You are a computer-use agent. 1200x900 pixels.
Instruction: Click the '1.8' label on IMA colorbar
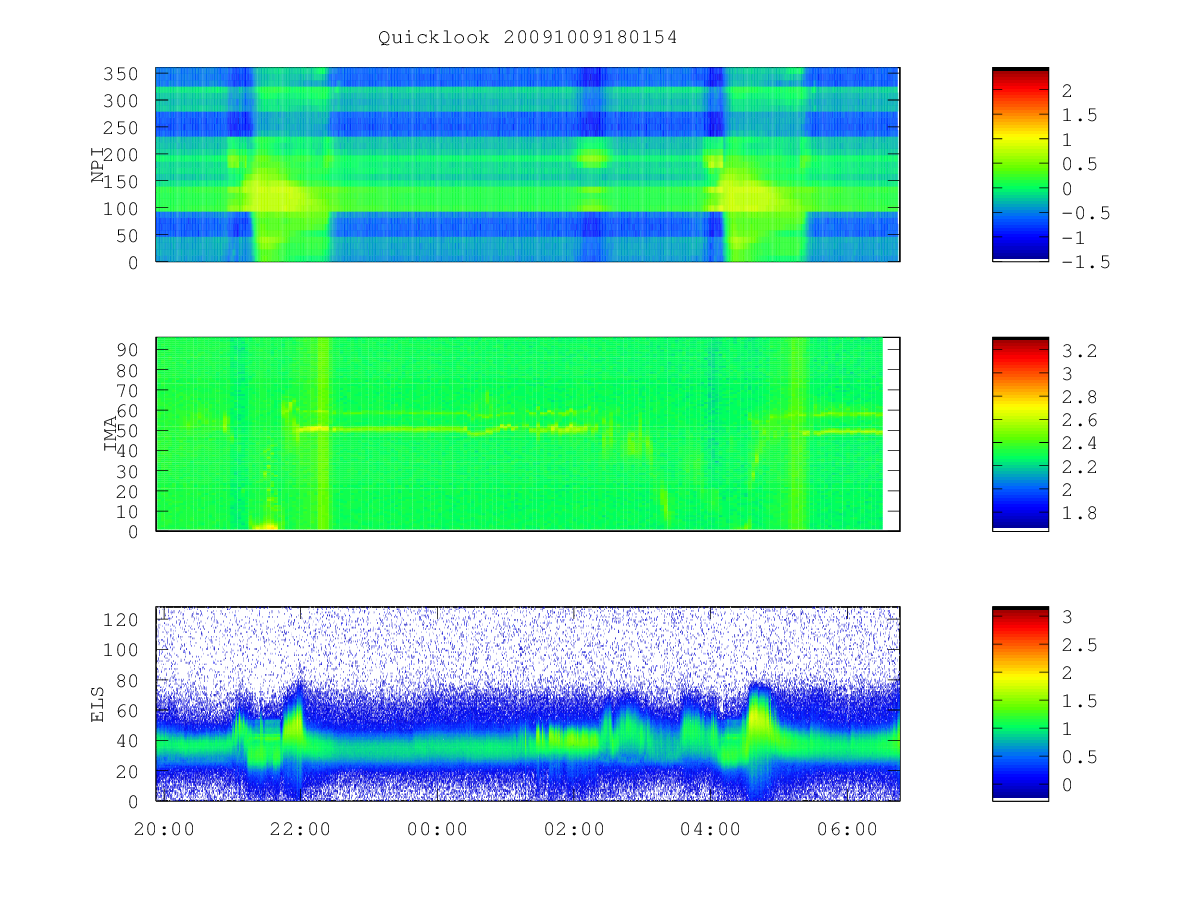(x=1078, y=513)
